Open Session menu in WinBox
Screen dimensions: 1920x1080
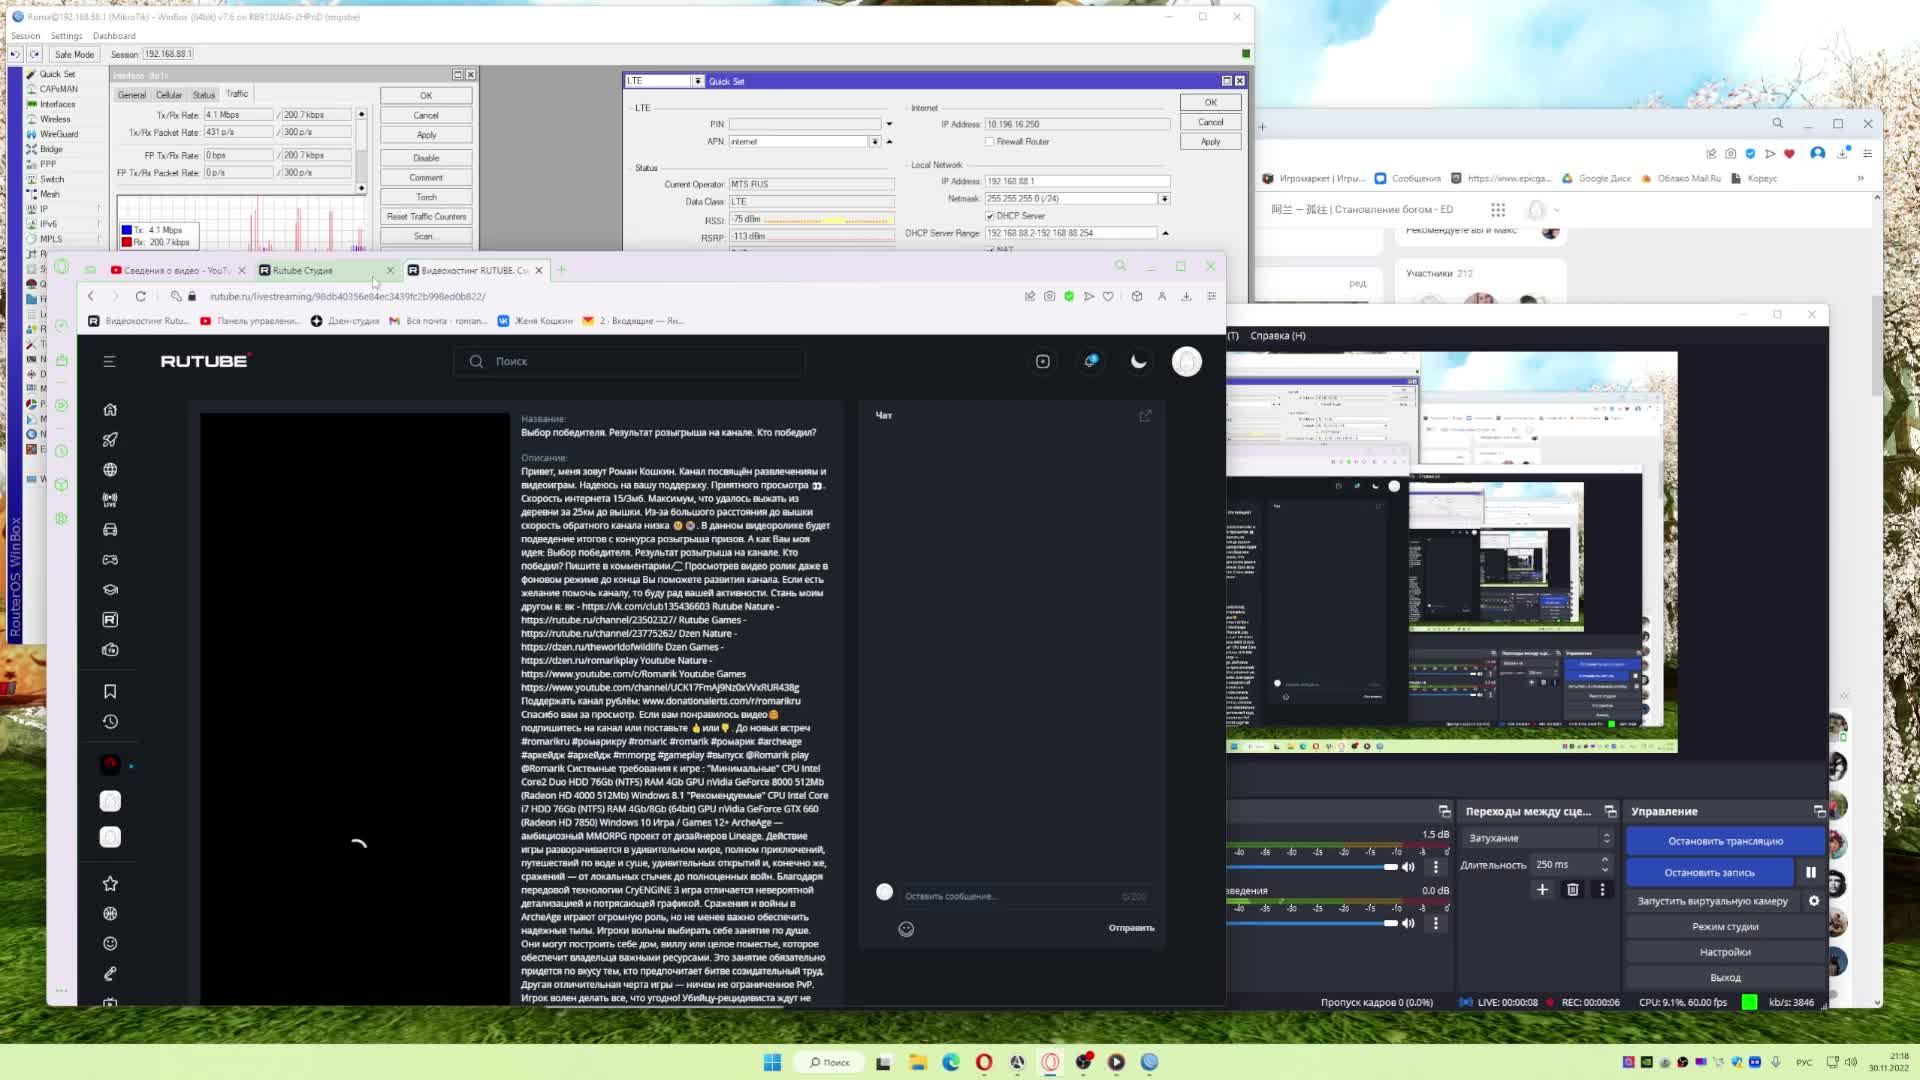[x=25, y=36]
